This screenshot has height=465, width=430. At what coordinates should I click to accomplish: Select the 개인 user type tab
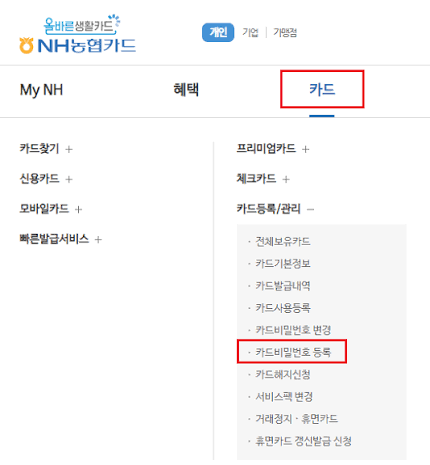click(x=218, y=32)
